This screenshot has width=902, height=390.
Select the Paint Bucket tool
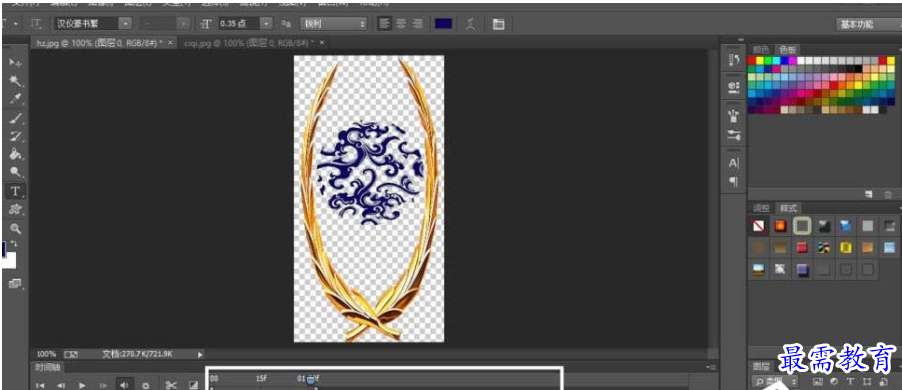[x=16, y=154]
